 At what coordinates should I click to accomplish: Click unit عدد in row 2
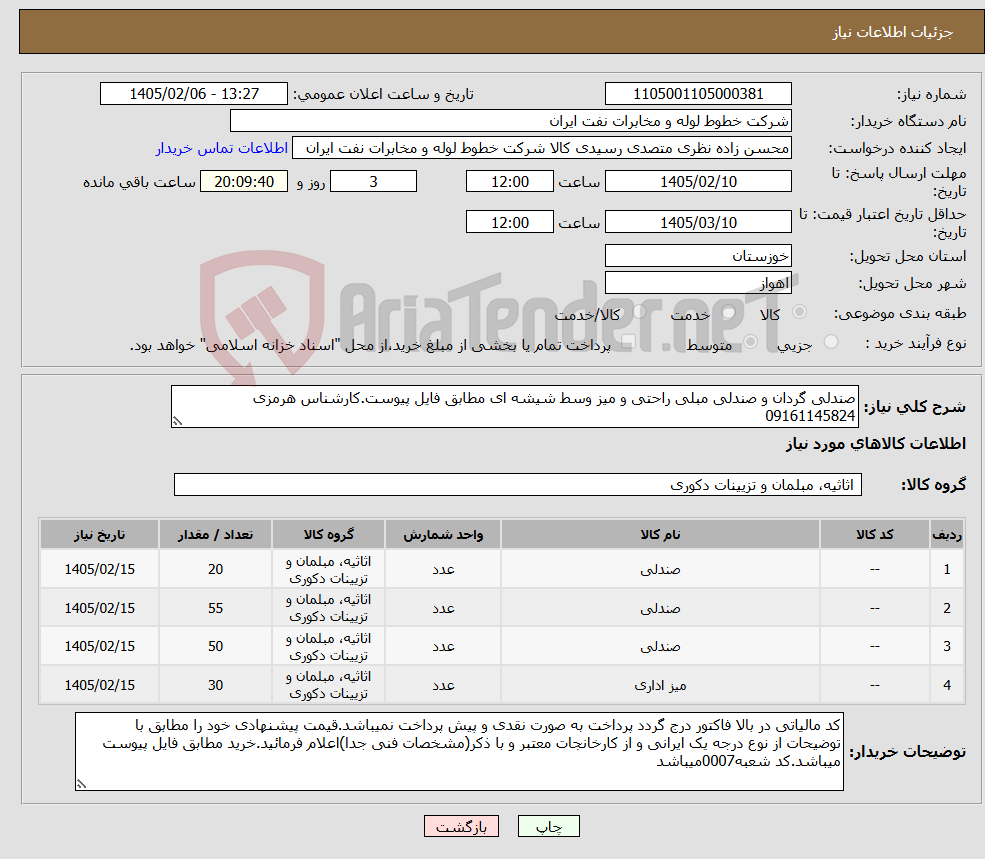point(443,608)
